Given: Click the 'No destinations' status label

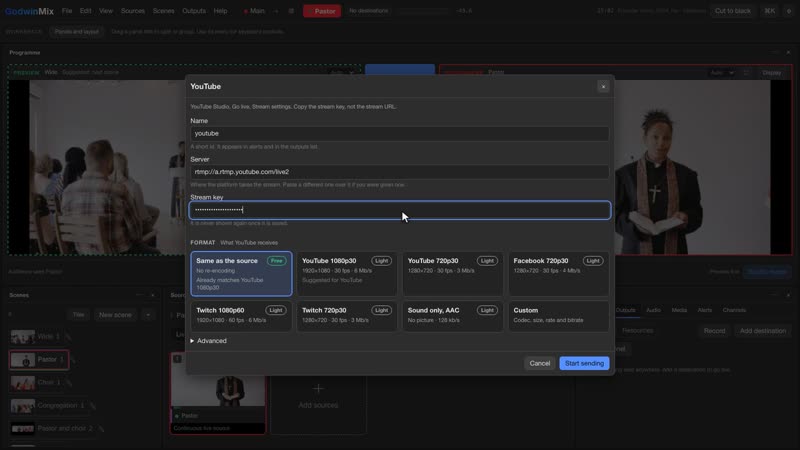Looking at the screenshot, I should coord(368,11).
